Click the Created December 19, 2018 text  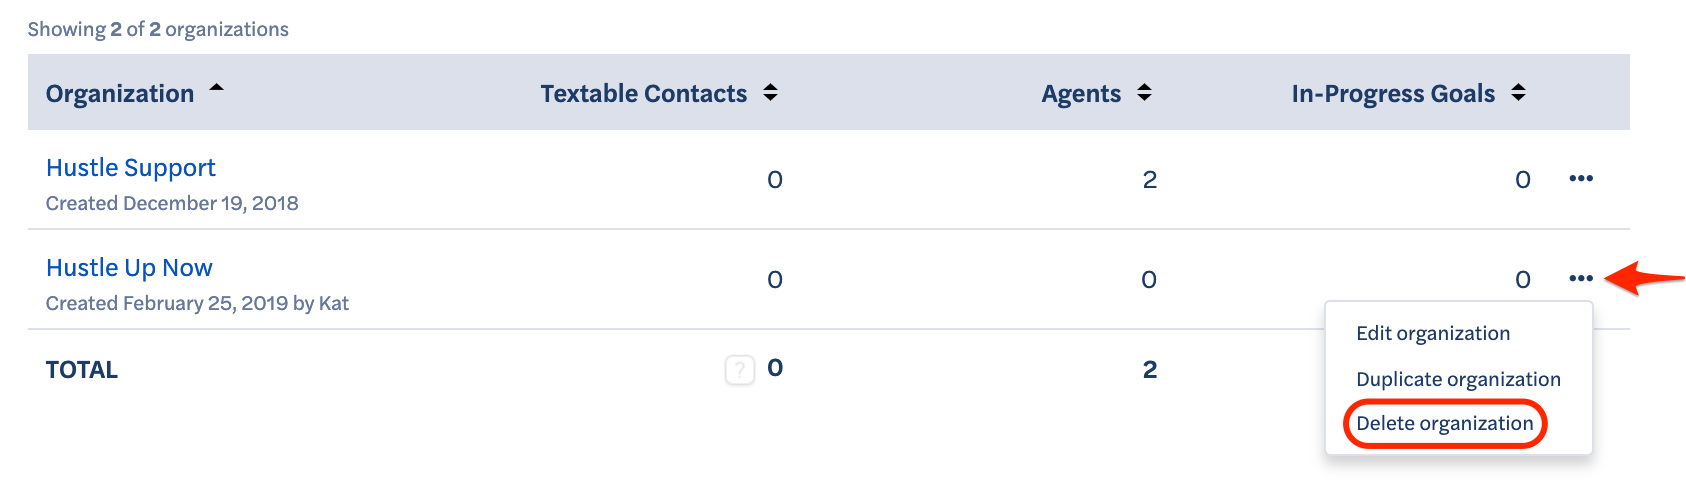coord(172,203)
